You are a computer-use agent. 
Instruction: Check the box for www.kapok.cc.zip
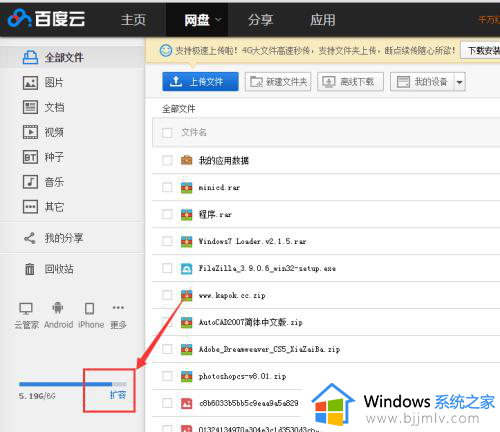pyautogui.click(x=167, y=295)
